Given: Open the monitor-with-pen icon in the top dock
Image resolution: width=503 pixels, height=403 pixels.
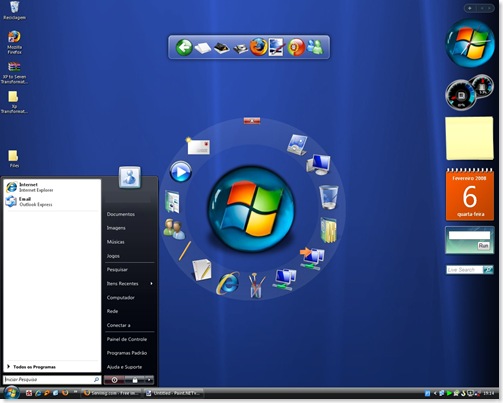Looking at the screenshot, I should [276, 47].
